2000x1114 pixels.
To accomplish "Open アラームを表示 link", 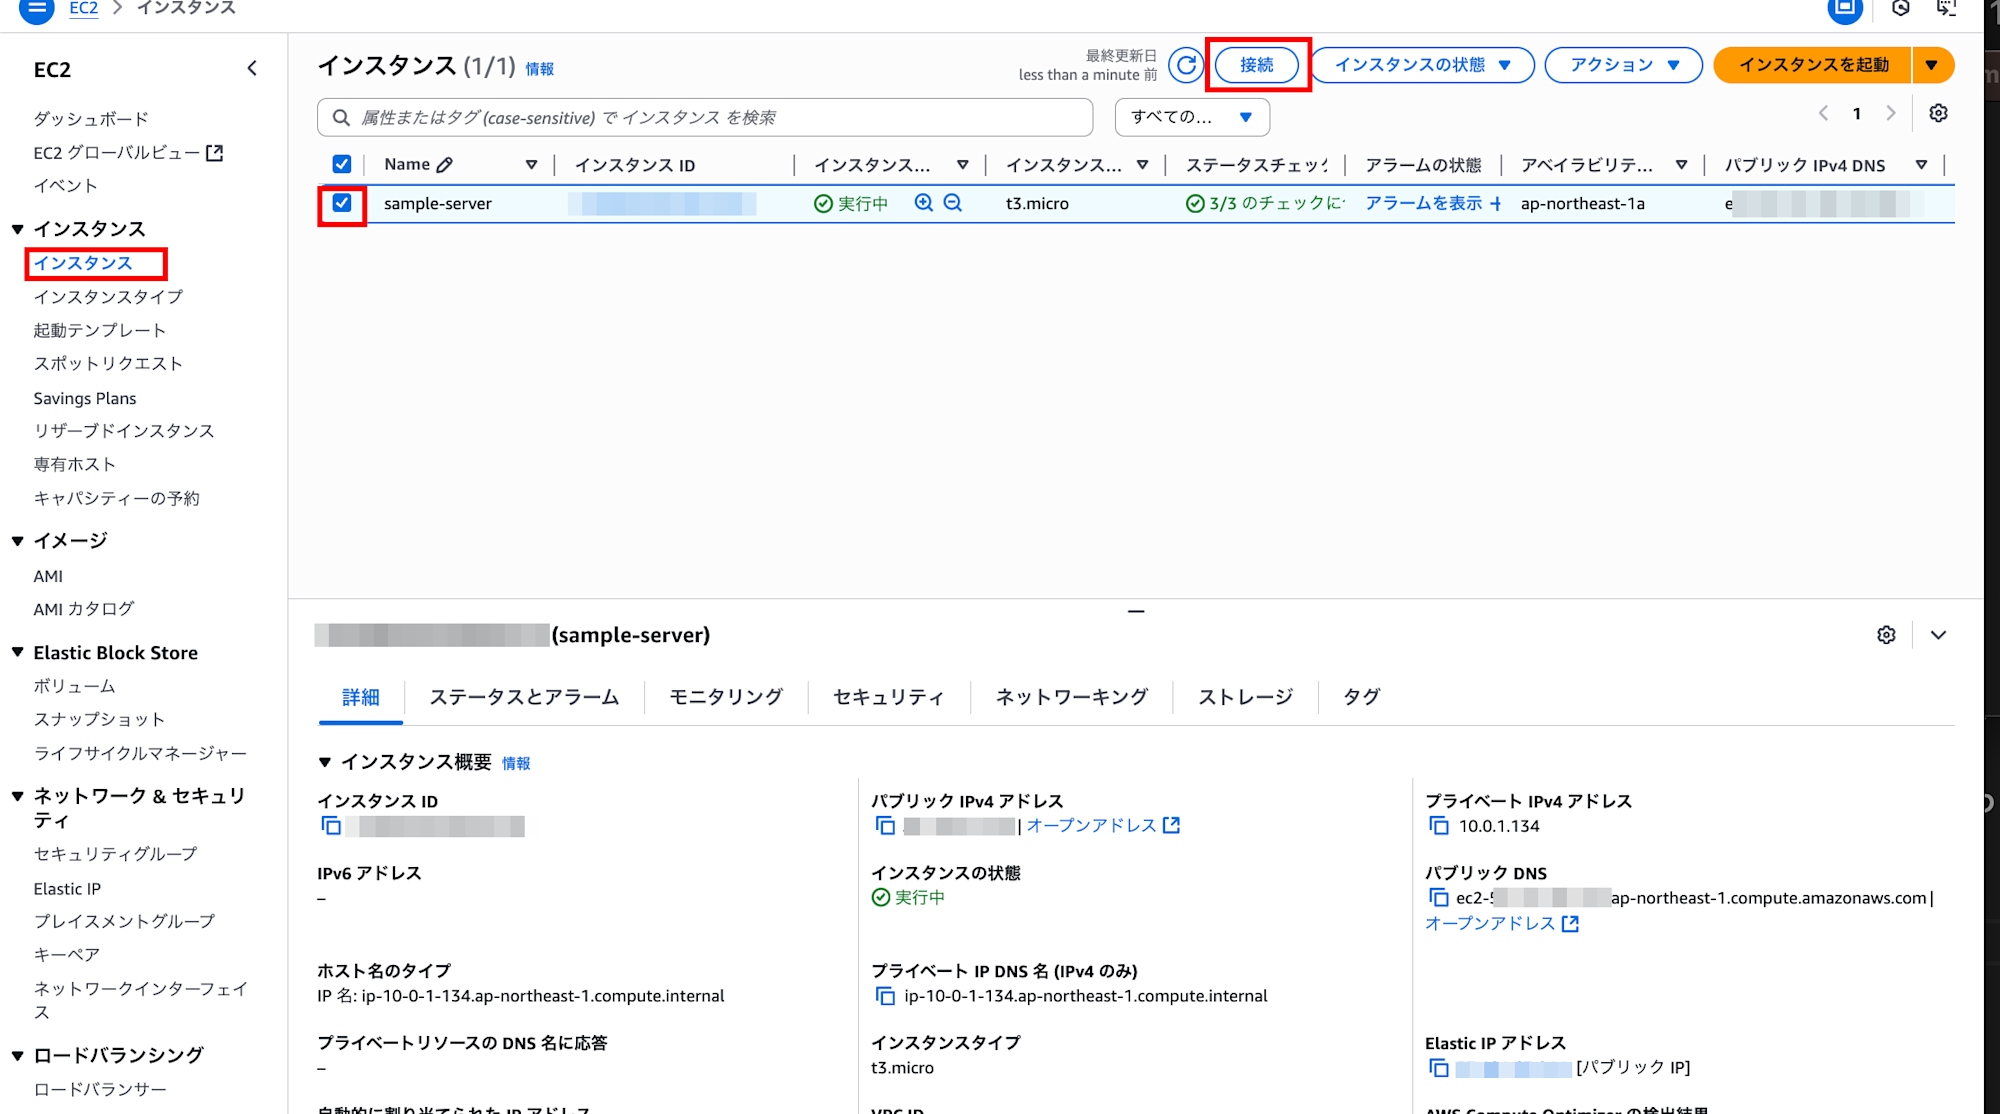I will pos(1423,204).
